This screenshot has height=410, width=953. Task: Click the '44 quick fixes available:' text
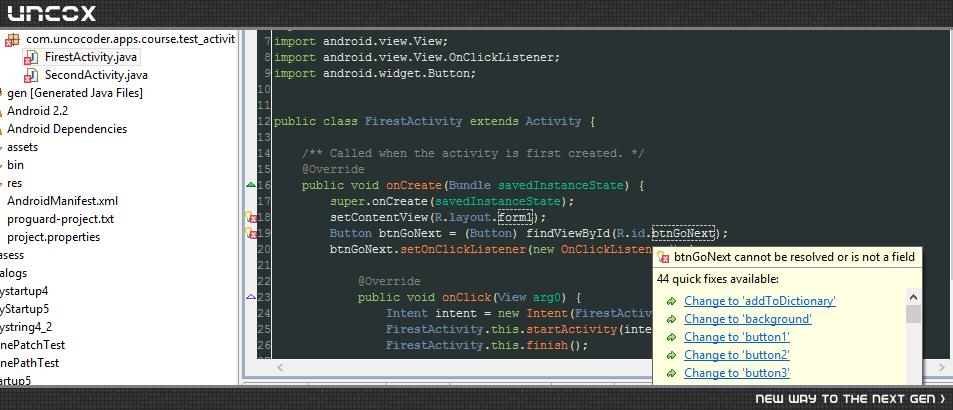pyautogui.click(x=718, y=279)
